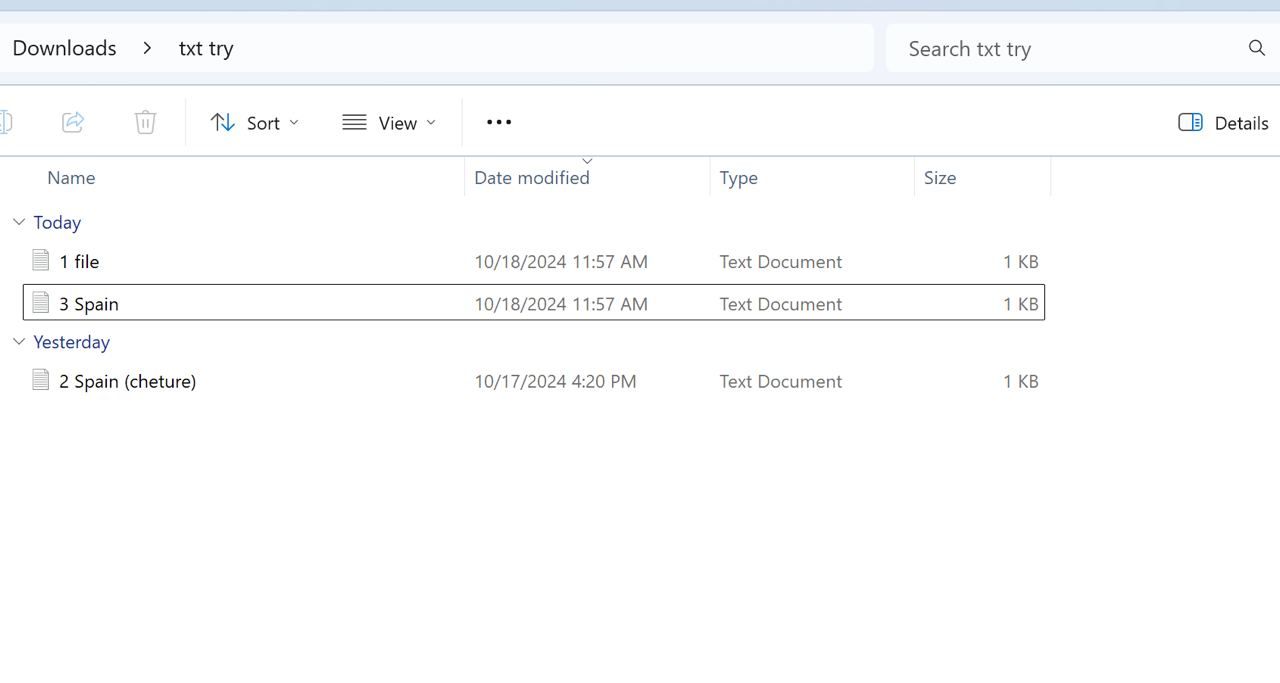
Task: Click into the "Search txt try" field
Action: pos(1060,49)
